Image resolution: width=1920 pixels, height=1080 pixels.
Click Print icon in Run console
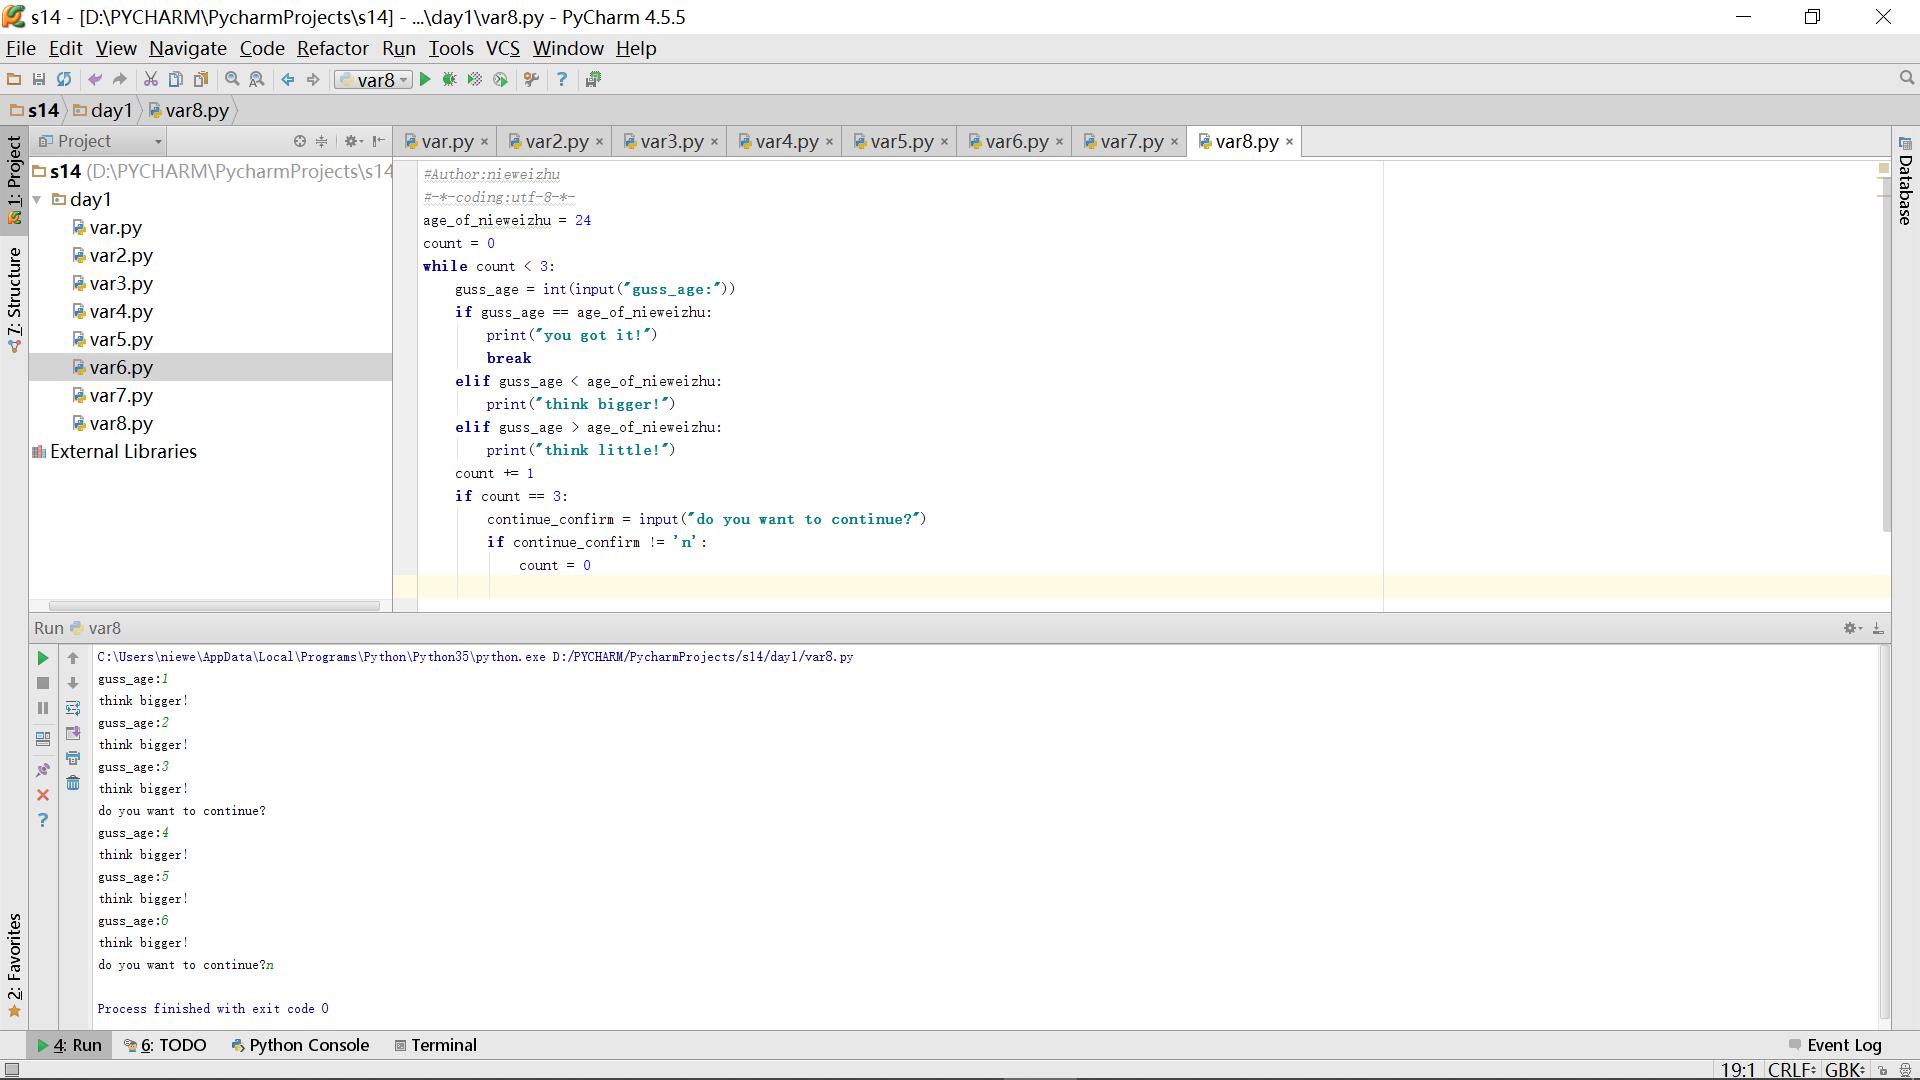point(73,758)
